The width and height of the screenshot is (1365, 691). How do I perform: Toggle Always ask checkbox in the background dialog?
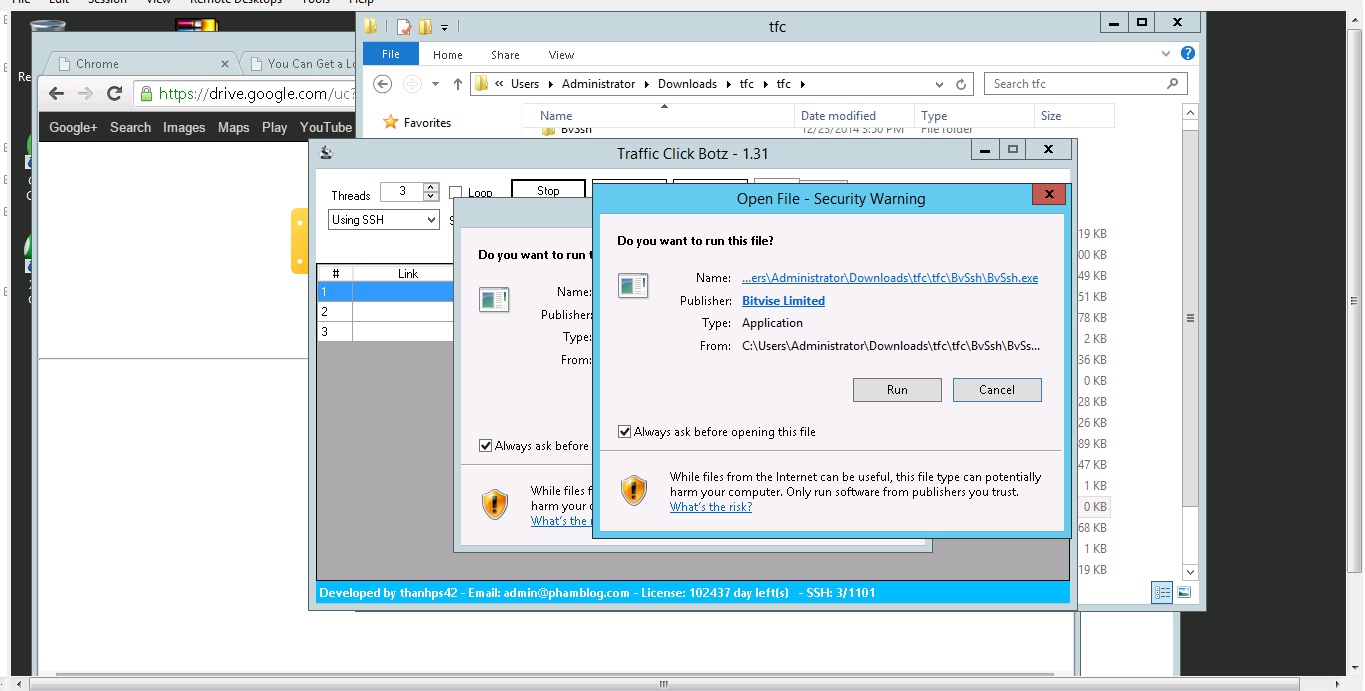[486, 446]
